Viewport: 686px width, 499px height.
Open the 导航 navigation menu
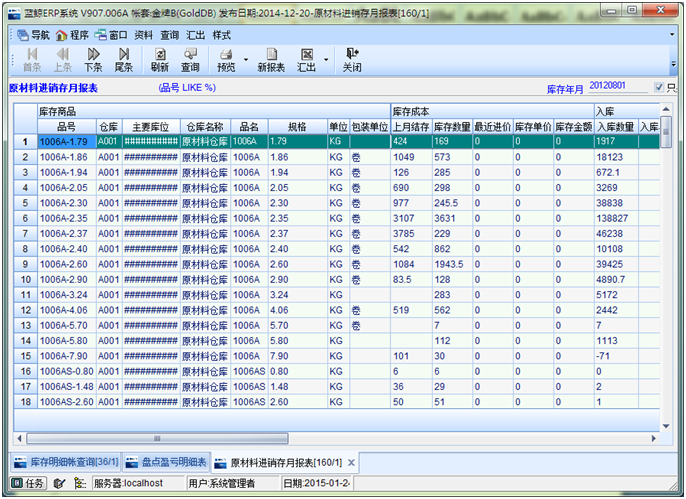[34, 35]
